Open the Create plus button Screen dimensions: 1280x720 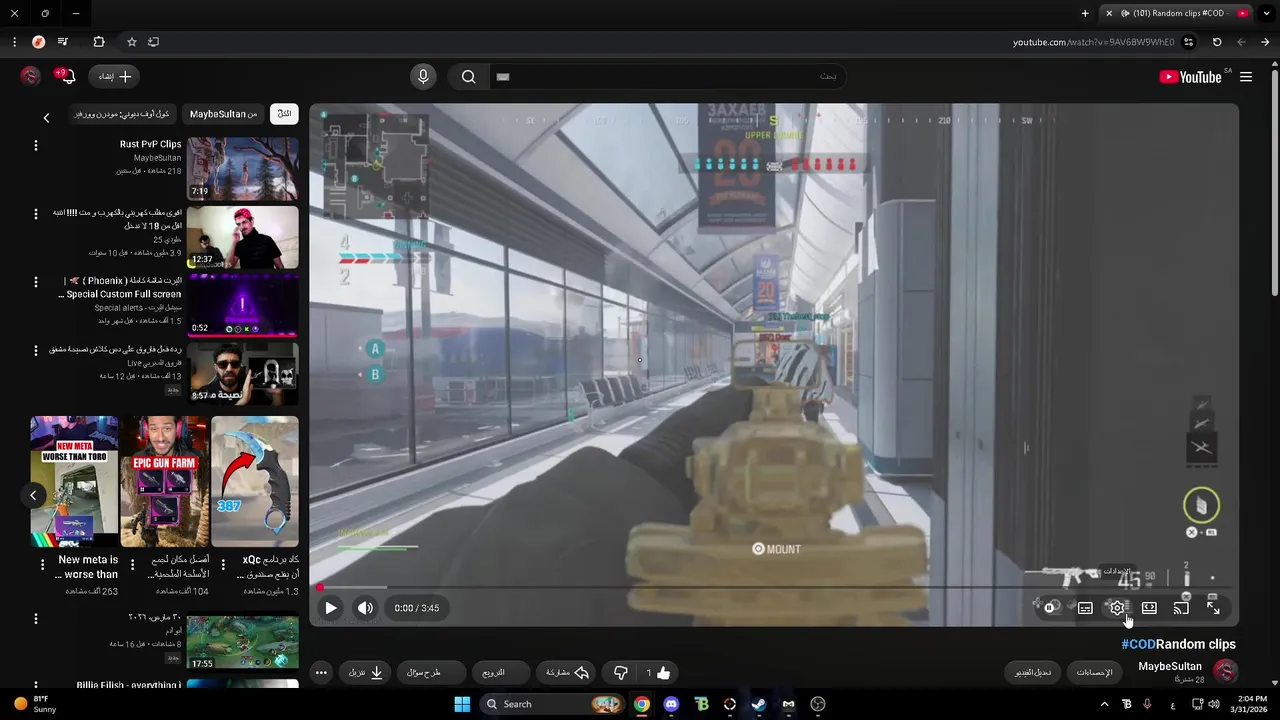point(114,77)
